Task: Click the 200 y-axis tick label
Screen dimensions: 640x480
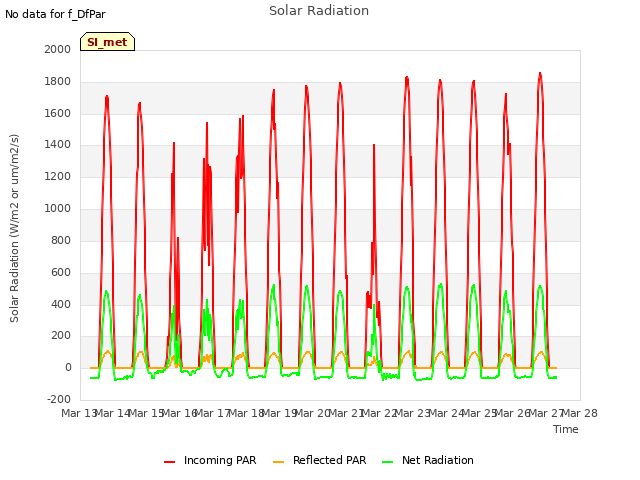Action: pyautogui.click(x=61, y=336)
